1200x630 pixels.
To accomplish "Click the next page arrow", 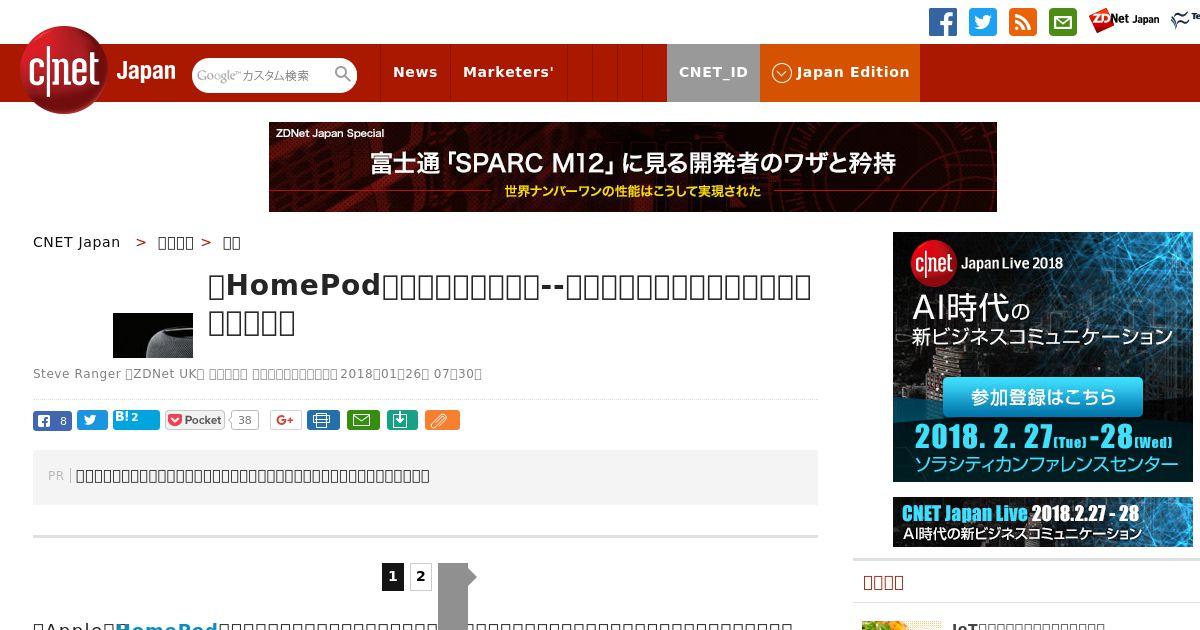I will (456, 596).
